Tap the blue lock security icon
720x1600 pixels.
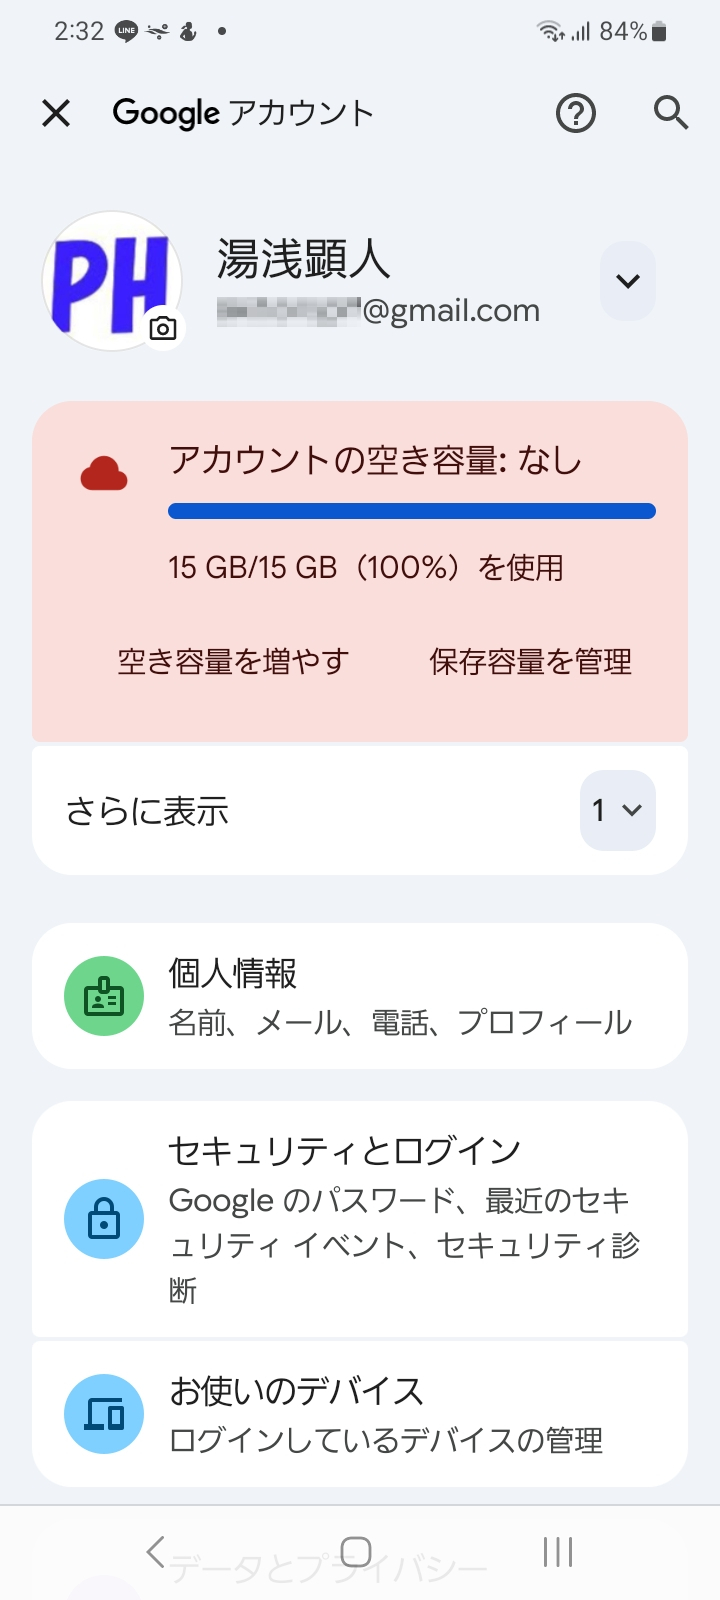click(x=104, y=1219)
